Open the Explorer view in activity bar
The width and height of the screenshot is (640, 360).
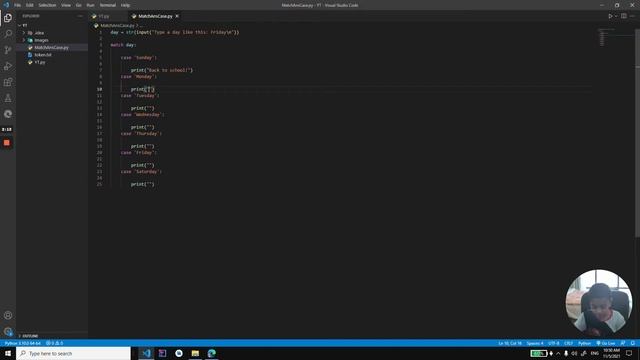tap(8, 18)
